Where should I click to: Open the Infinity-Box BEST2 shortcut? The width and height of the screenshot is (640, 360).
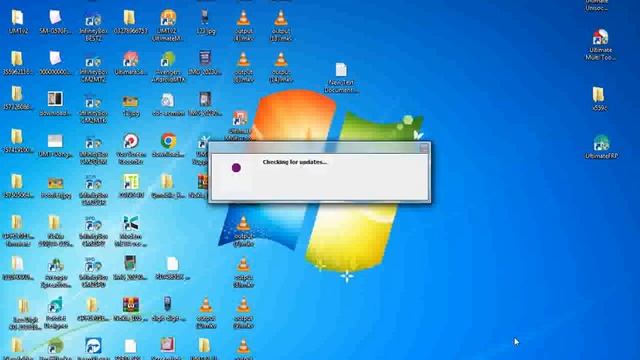coord(93,27)
